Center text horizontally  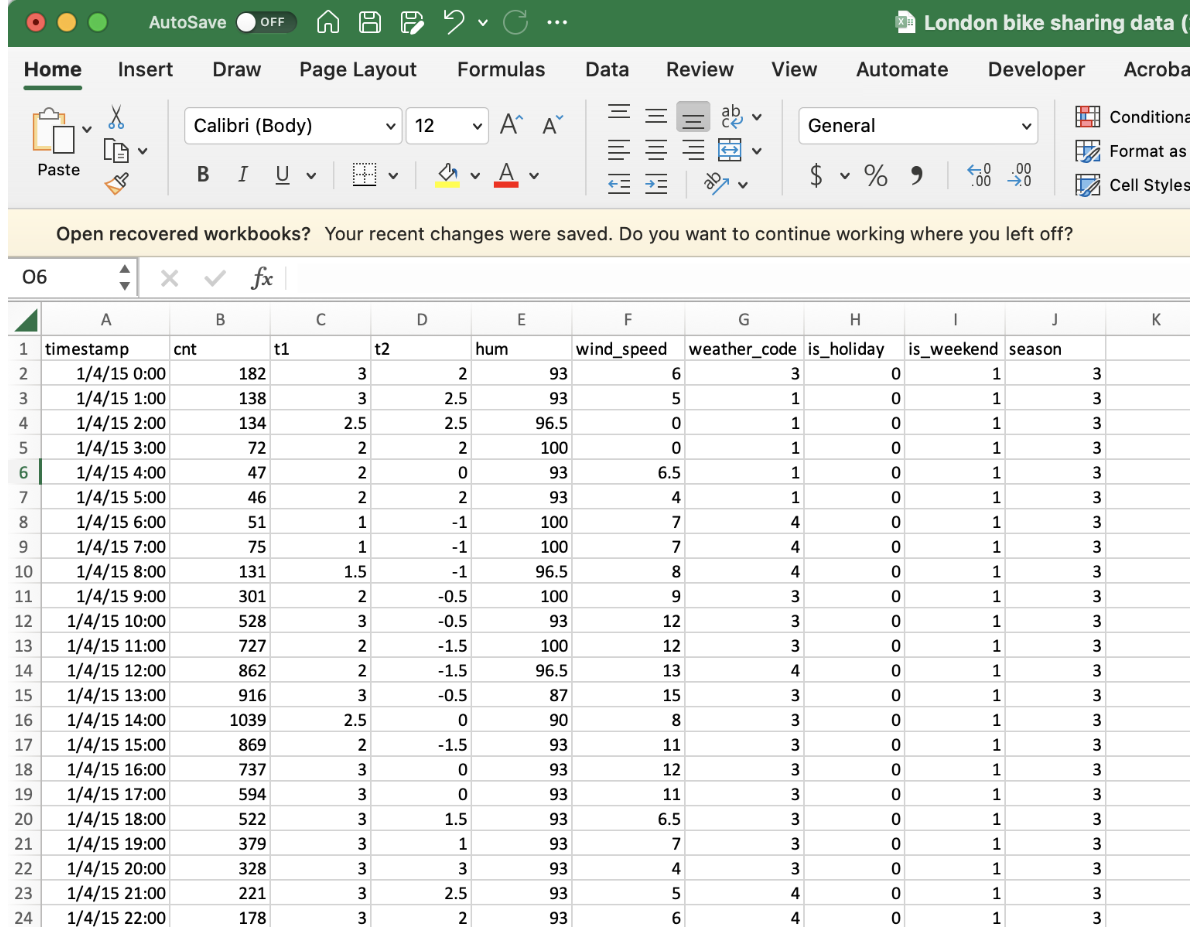(x=656, y=150)
